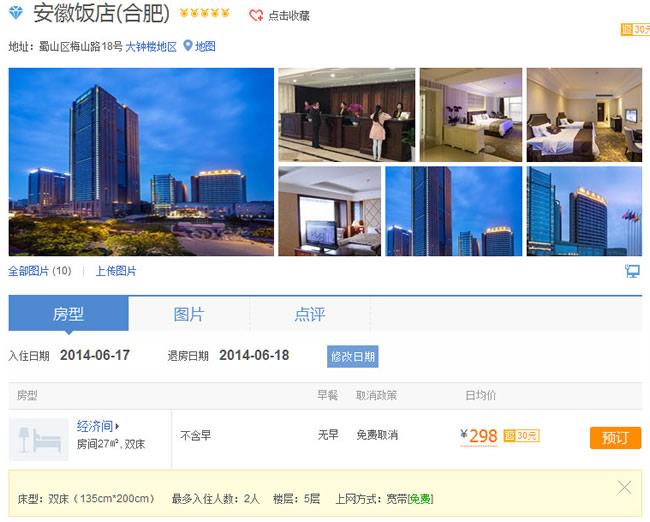Click the five-star rating icons
This screenshot has width=650, height=522.
pos(204,13)
